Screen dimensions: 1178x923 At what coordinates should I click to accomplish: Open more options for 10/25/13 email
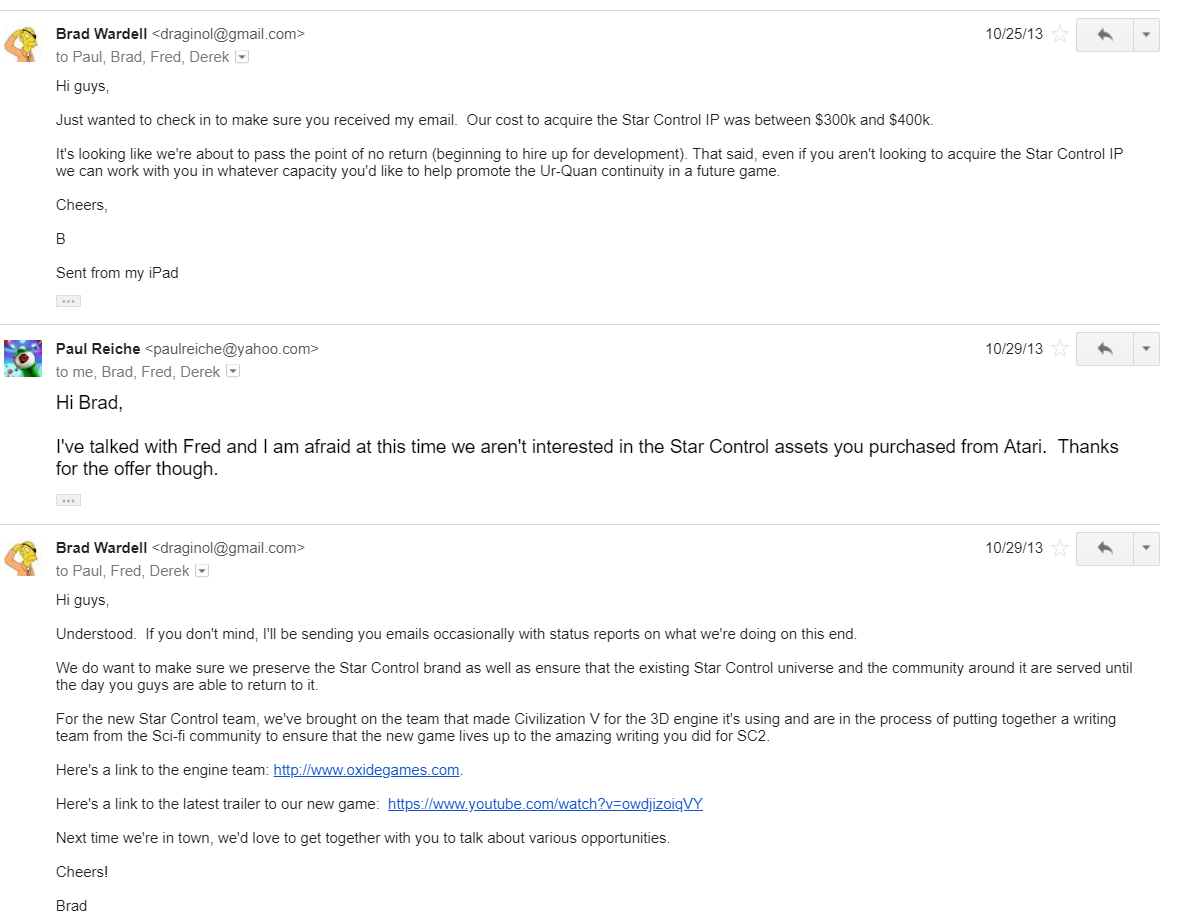pos(1146,35)
